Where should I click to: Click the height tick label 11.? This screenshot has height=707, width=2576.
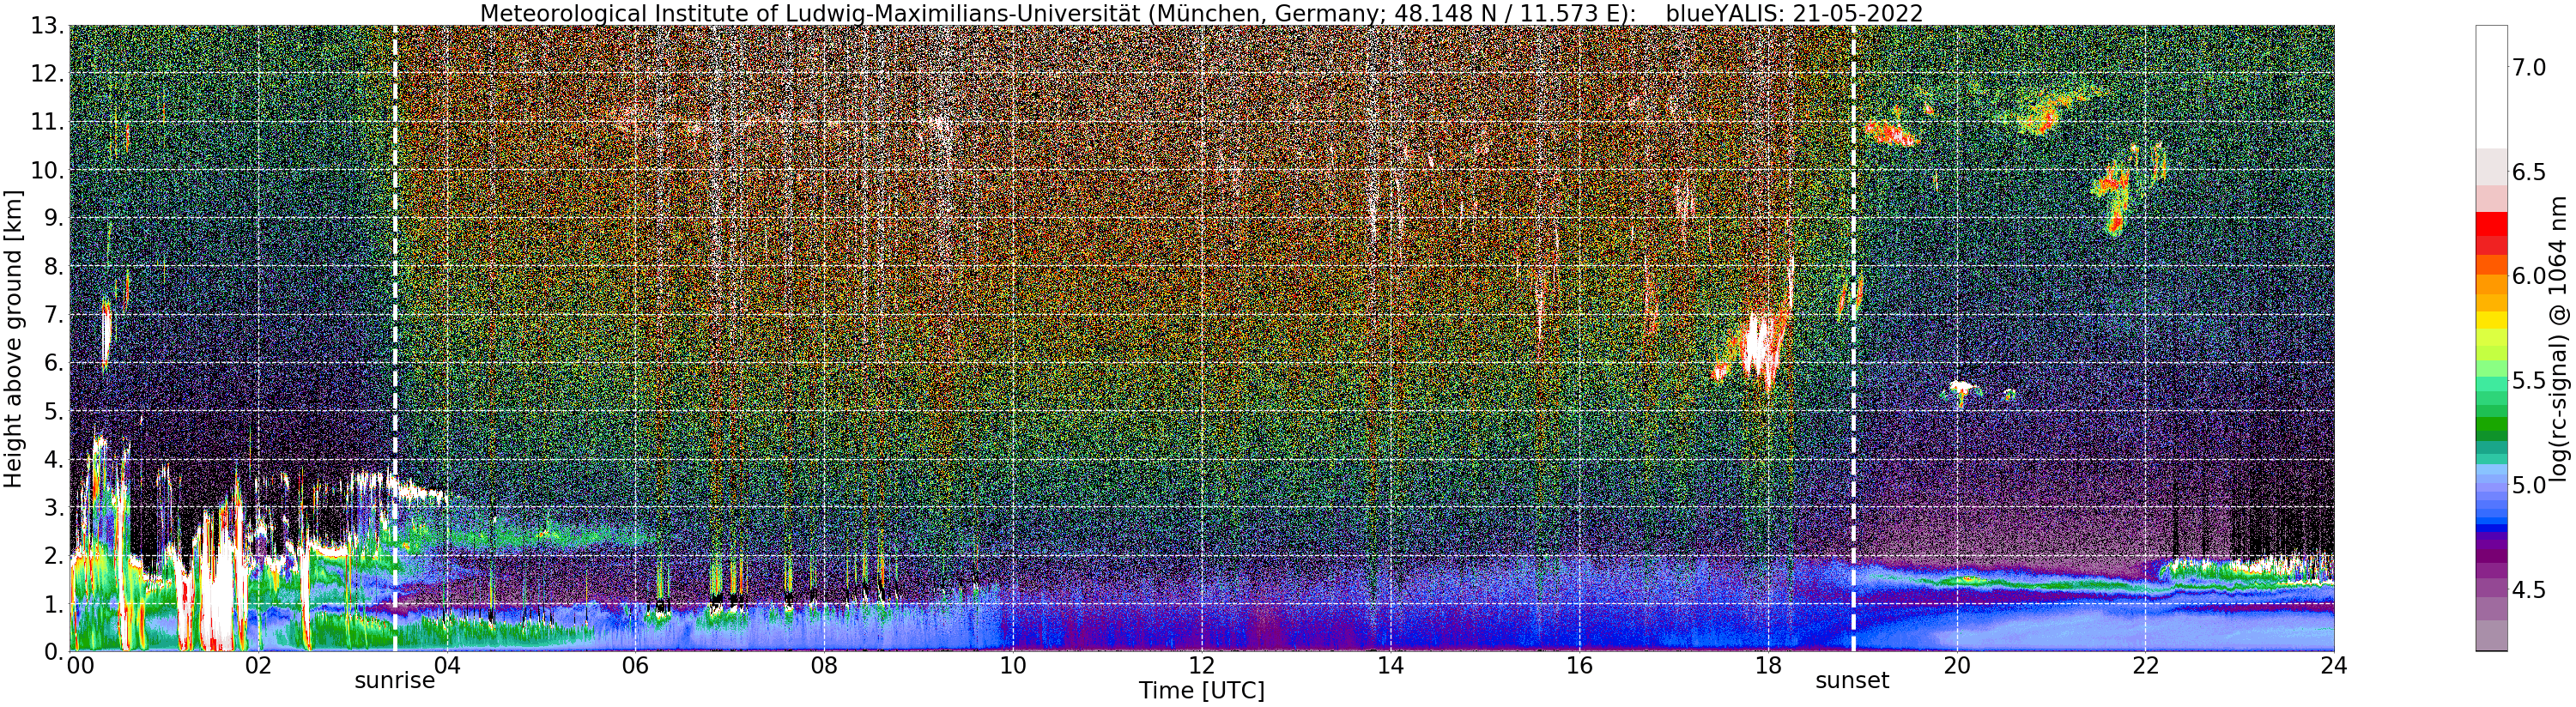[x=46, y=122]
